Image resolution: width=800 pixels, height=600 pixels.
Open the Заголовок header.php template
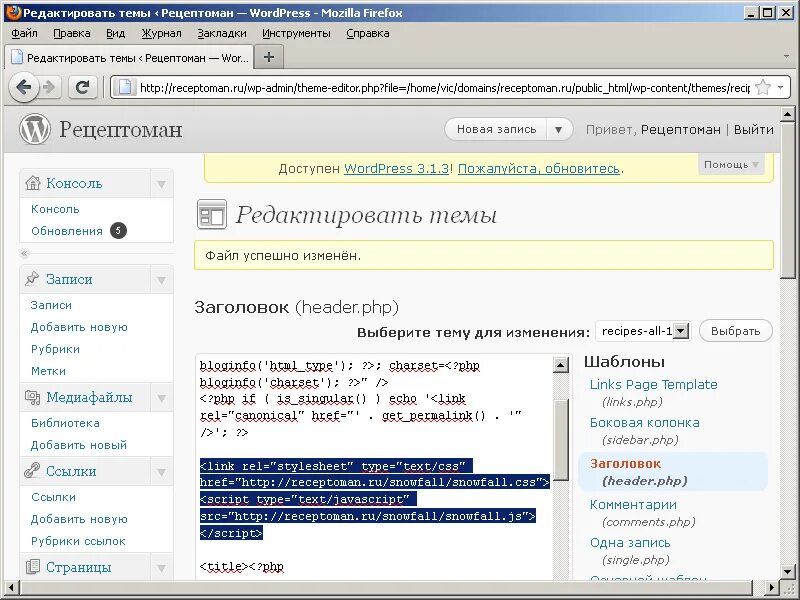point(626,463)
